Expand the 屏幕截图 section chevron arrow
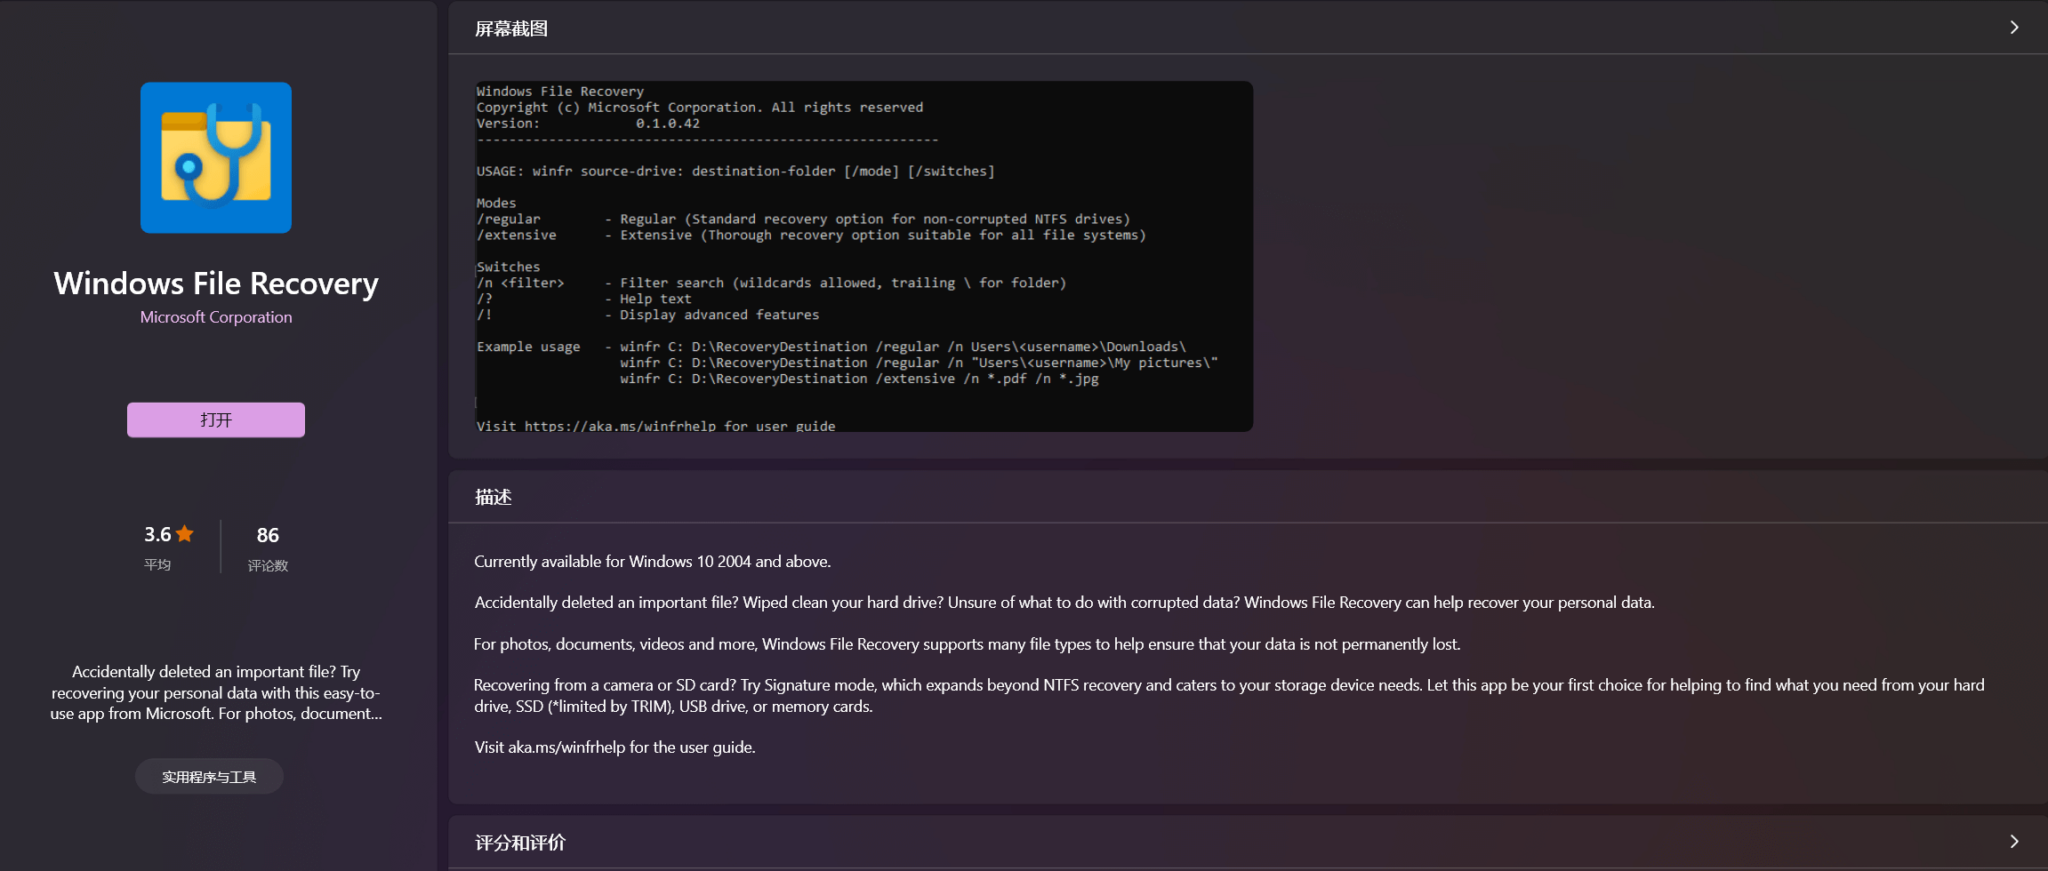 (x=2013, y=28)
